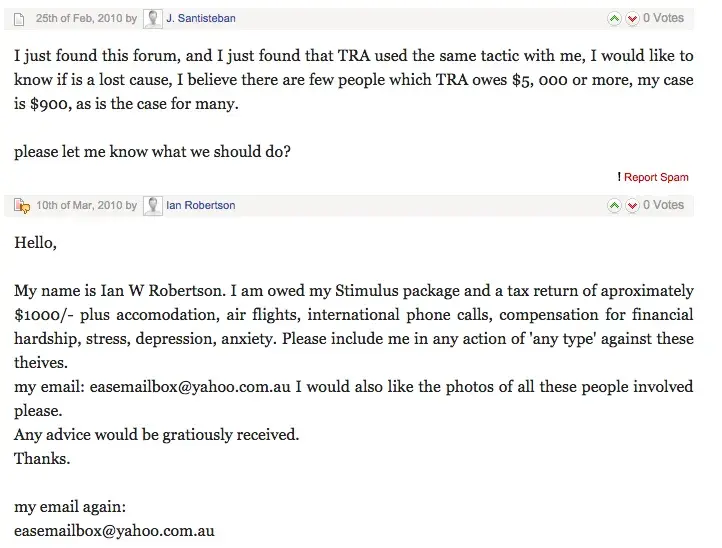This screenshot has height=548, width=722.
Task: Open Ian Robertson's profile link
Action: [x=201, y=206]
